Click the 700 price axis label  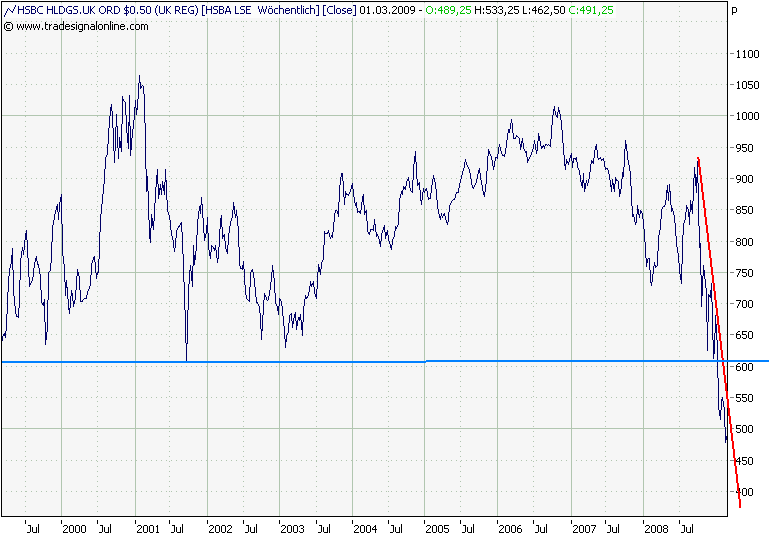[x=744, y=304]
